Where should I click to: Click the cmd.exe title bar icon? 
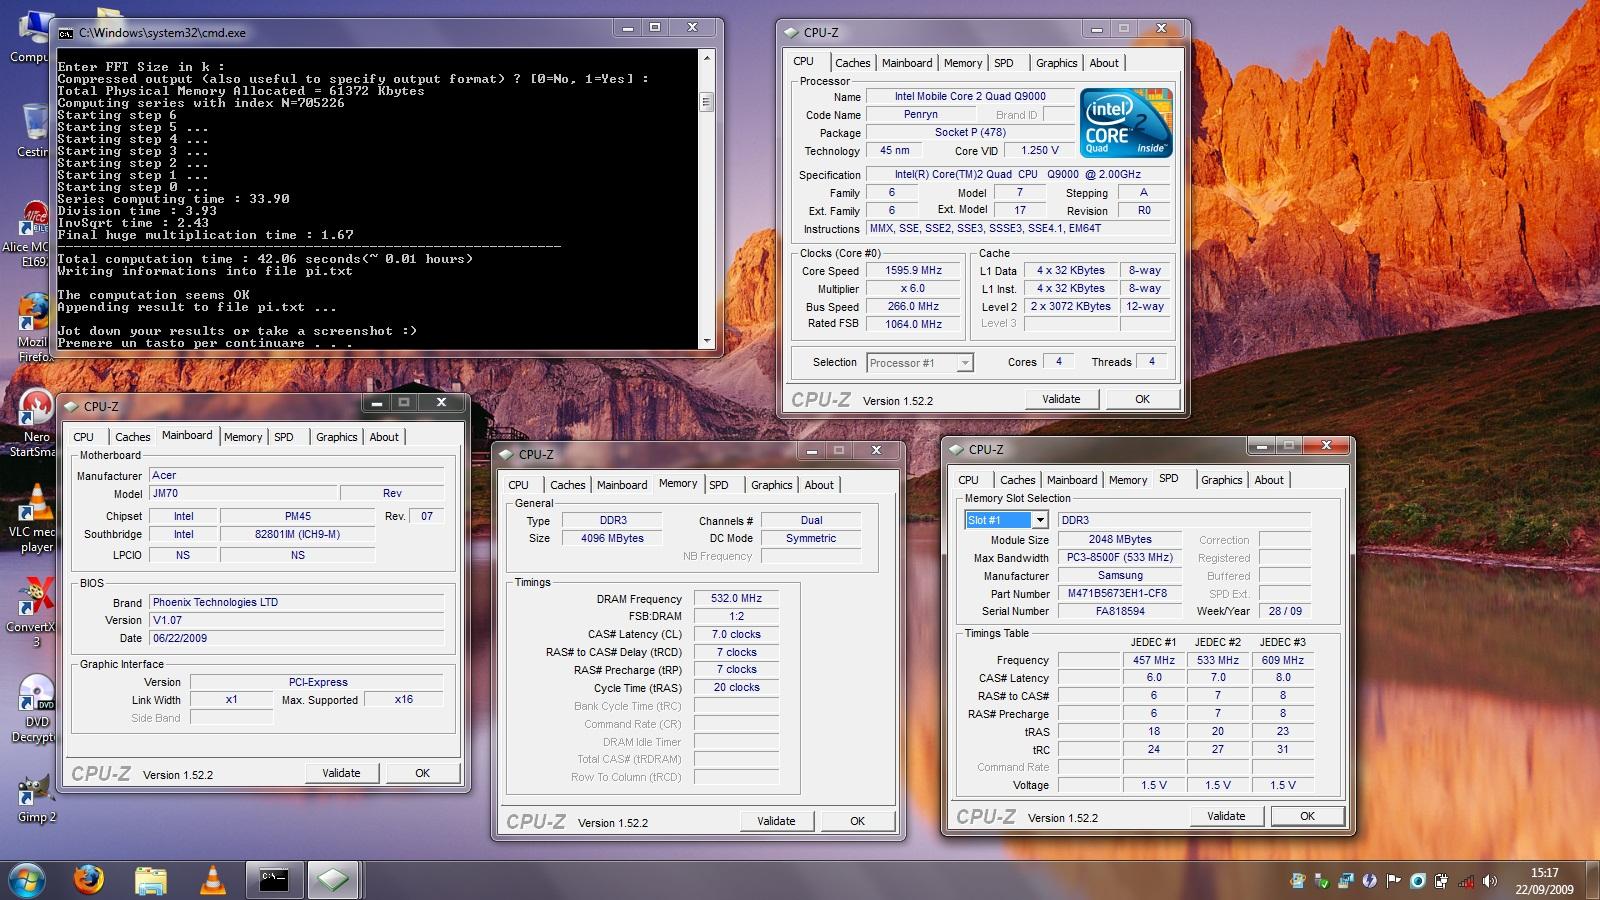65,32
